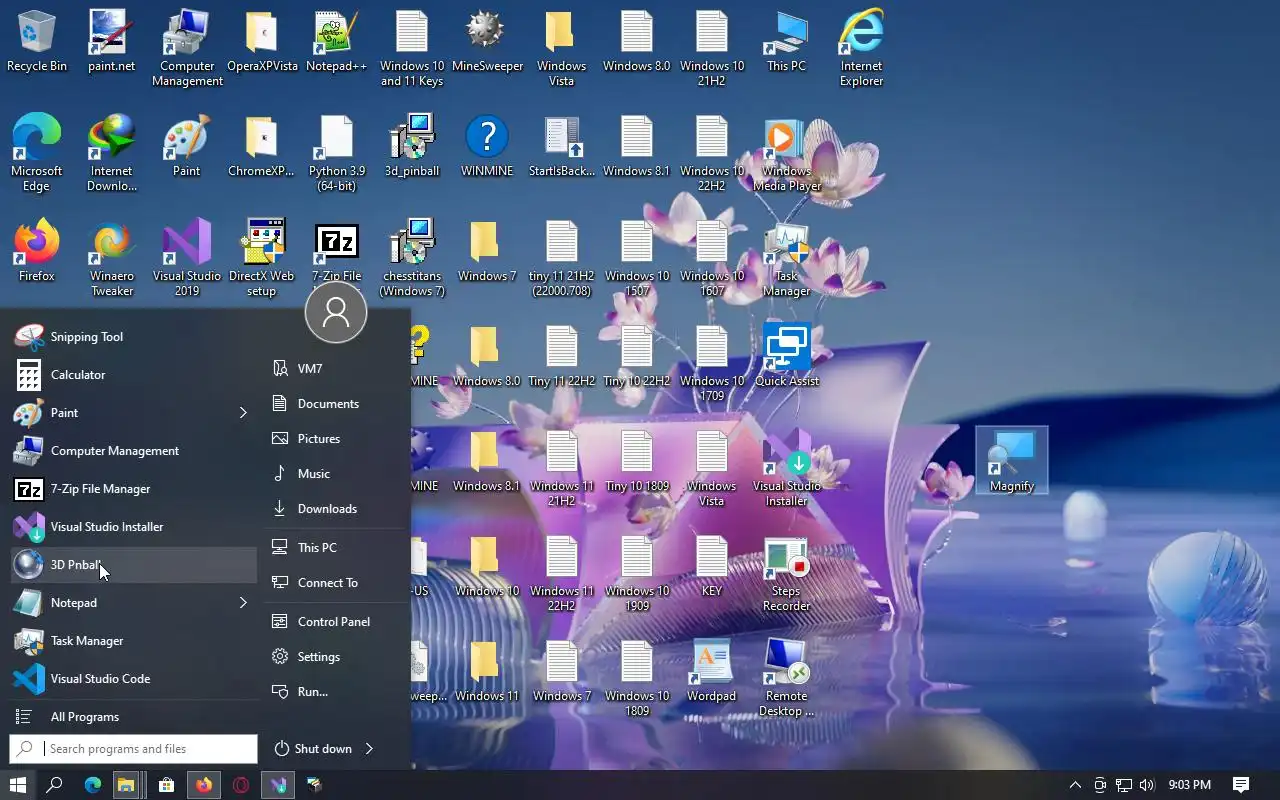The height and width of the screenshot is (800, 1280).
Task: Launch Wordpad from the desktop
Action: point(711,671)
